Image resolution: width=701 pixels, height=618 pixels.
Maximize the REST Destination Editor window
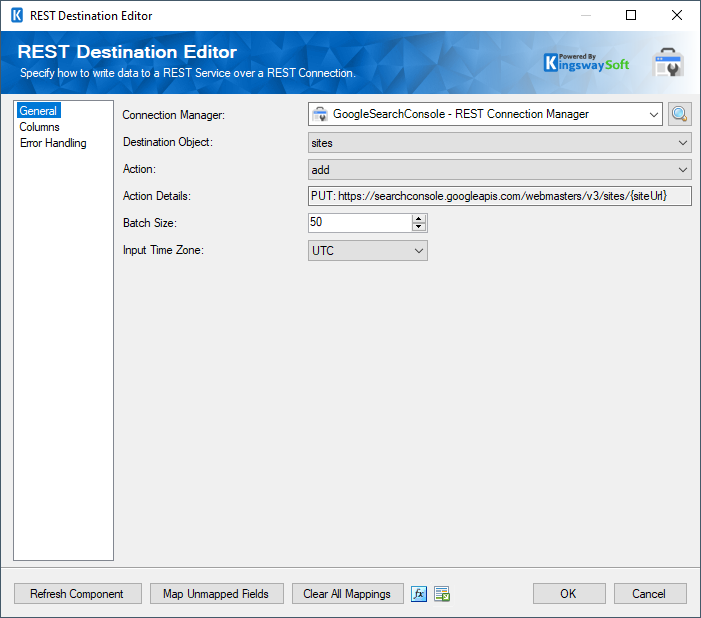pos(631,16)
